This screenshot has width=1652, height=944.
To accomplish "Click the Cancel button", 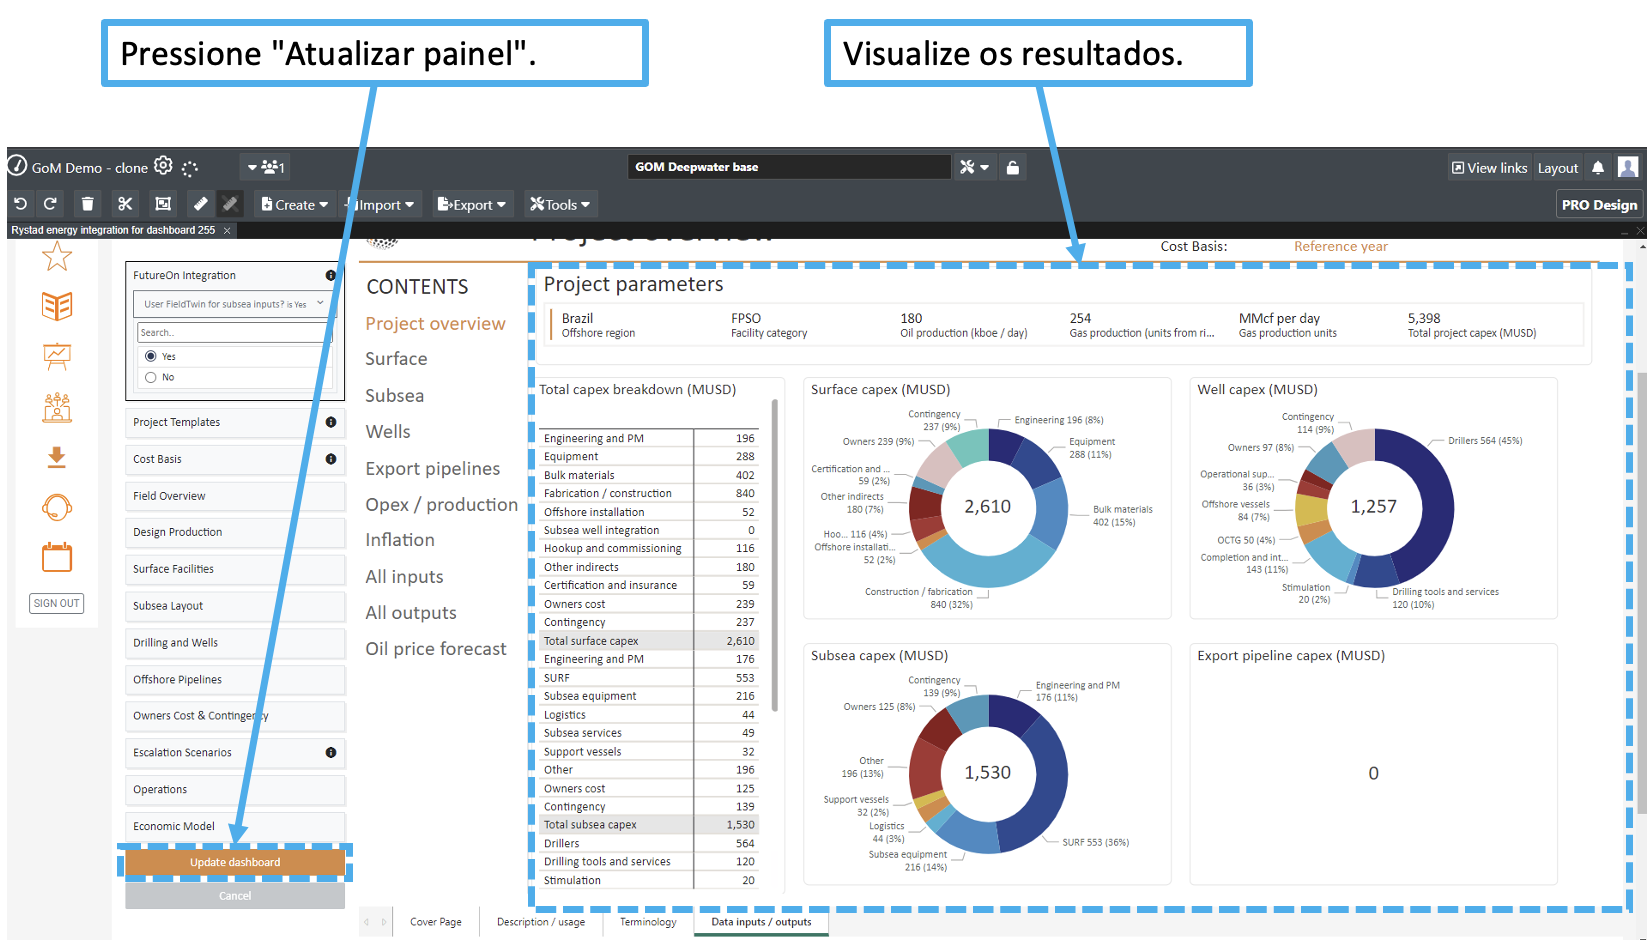I will 235,896.
